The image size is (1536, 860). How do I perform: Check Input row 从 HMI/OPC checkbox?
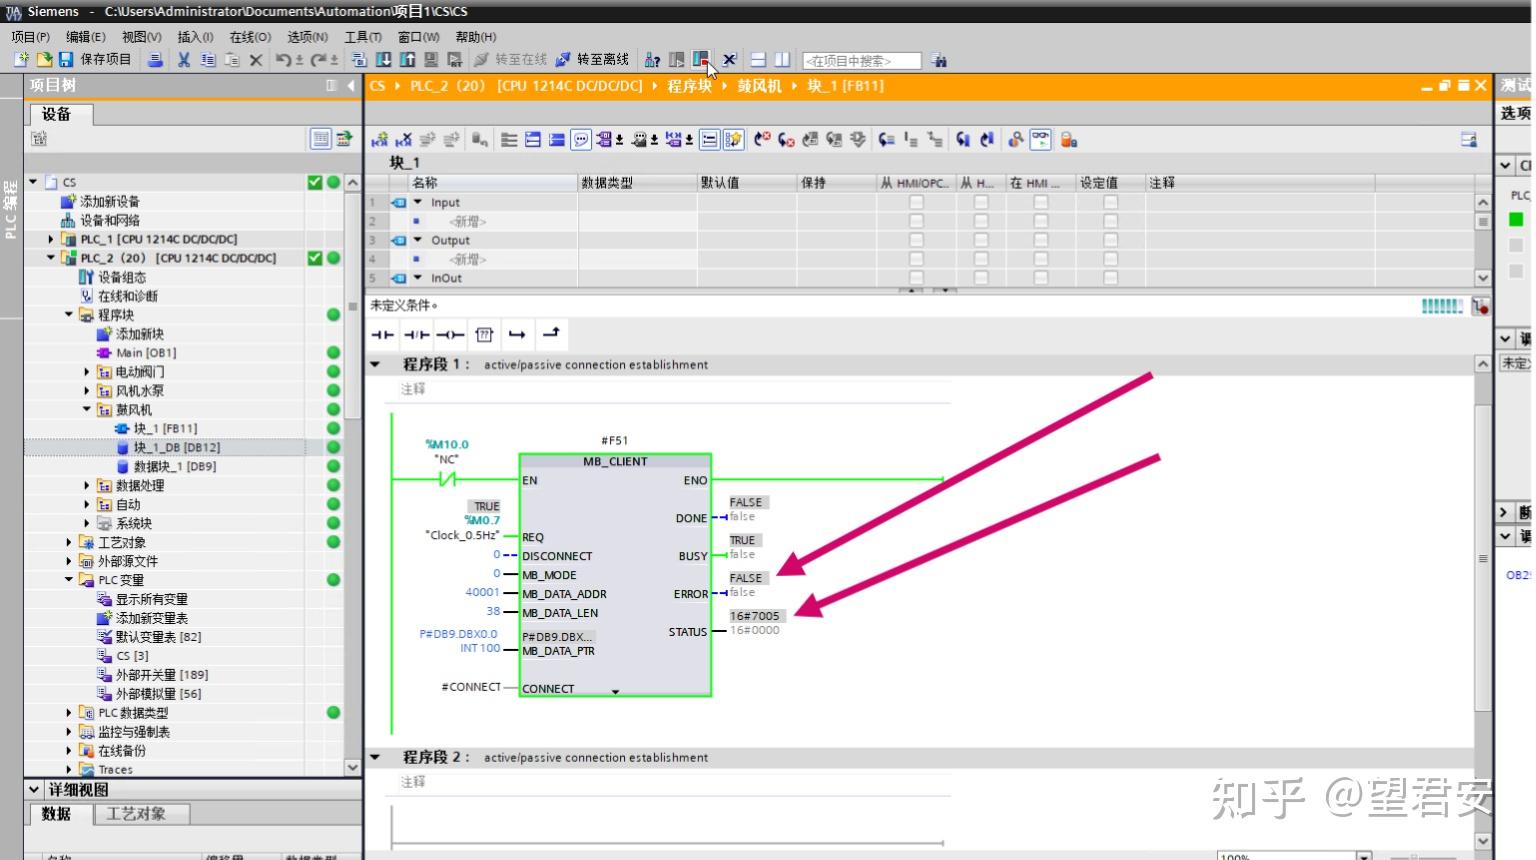(916, 202)
